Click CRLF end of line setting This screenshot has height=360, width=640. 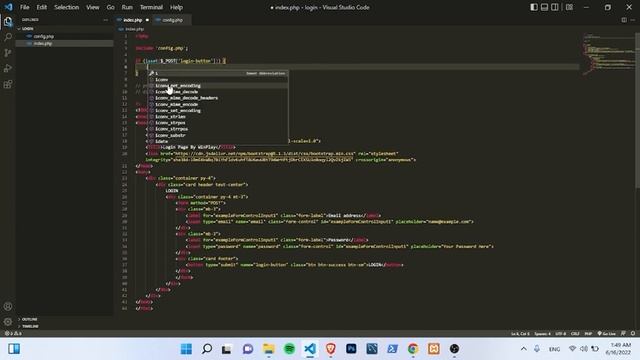pyautogui.click(x=575, y=333)
